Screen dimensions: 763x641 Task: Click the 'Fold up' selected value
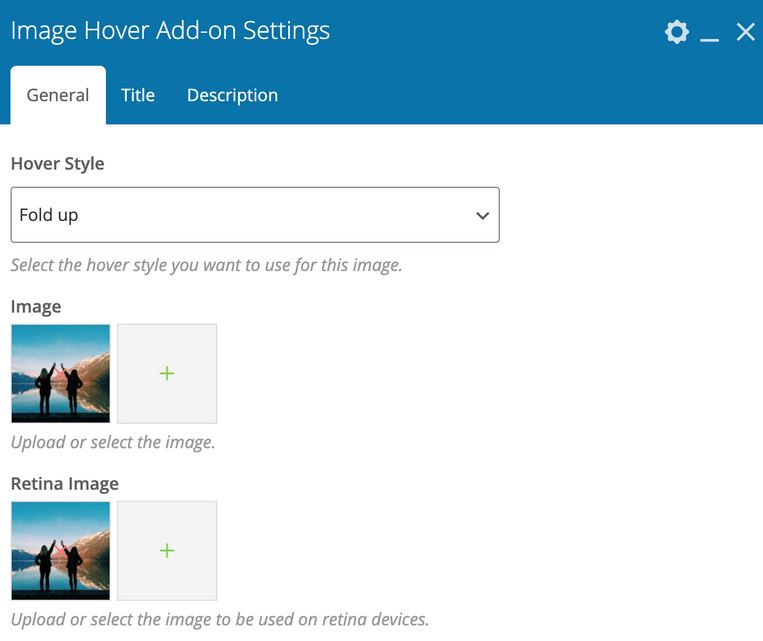click(x=49, y=215)
